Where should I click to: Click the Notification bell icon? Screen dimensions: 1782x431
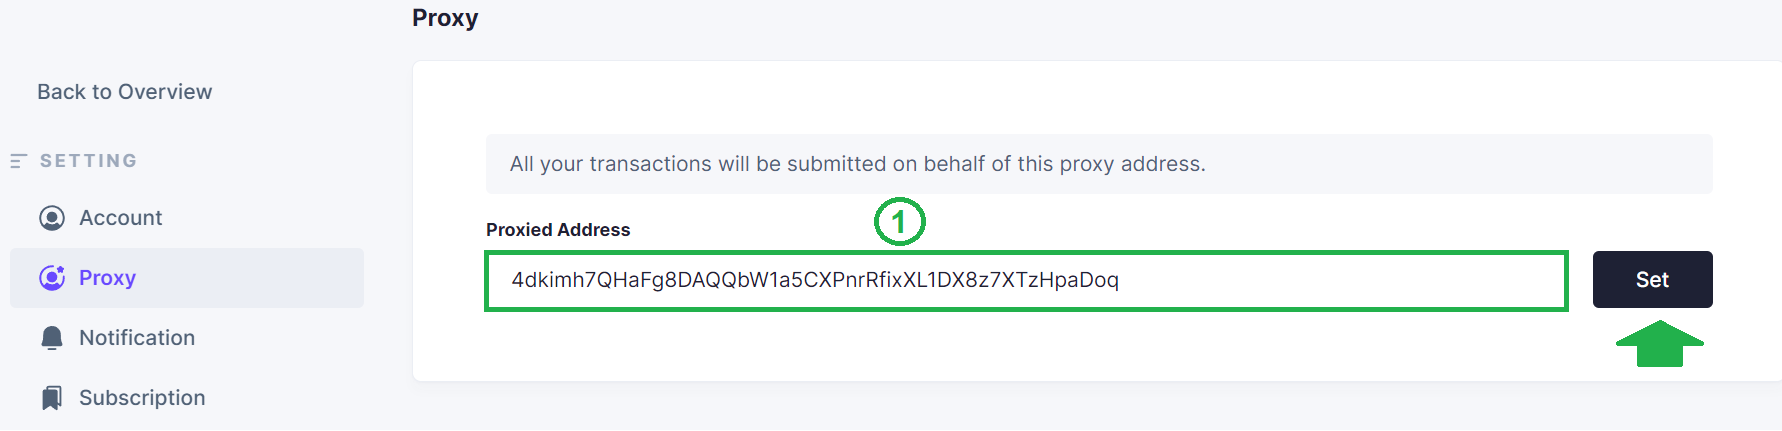(52, 338)
